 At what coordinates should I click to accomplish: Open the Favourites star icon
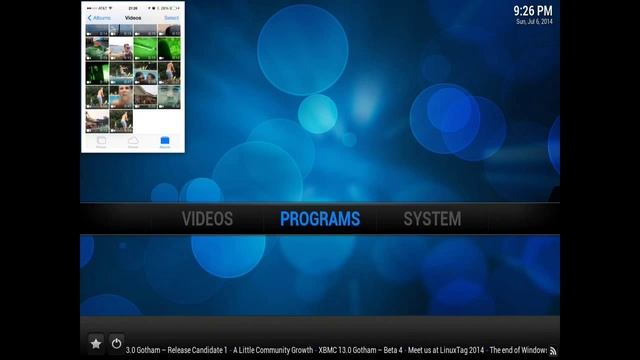pyautogui.click(x=96, y=344)
